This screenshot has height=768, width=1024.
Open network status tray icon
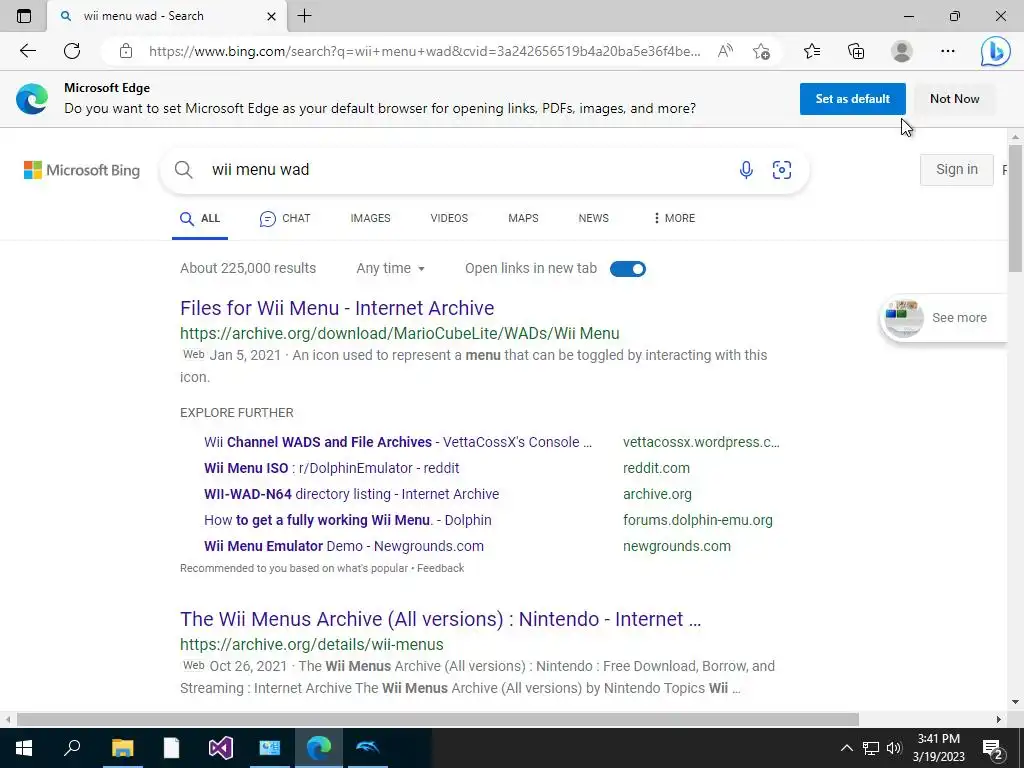[871, 748]
